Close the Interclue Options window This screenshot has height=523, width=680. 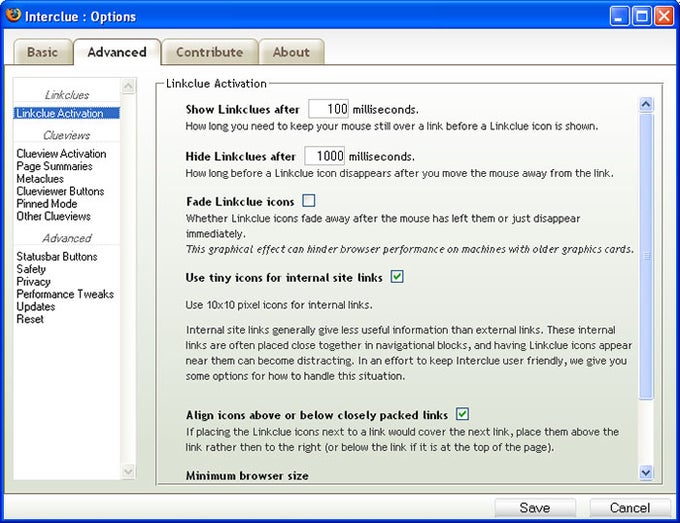click(x=664, y=16)
